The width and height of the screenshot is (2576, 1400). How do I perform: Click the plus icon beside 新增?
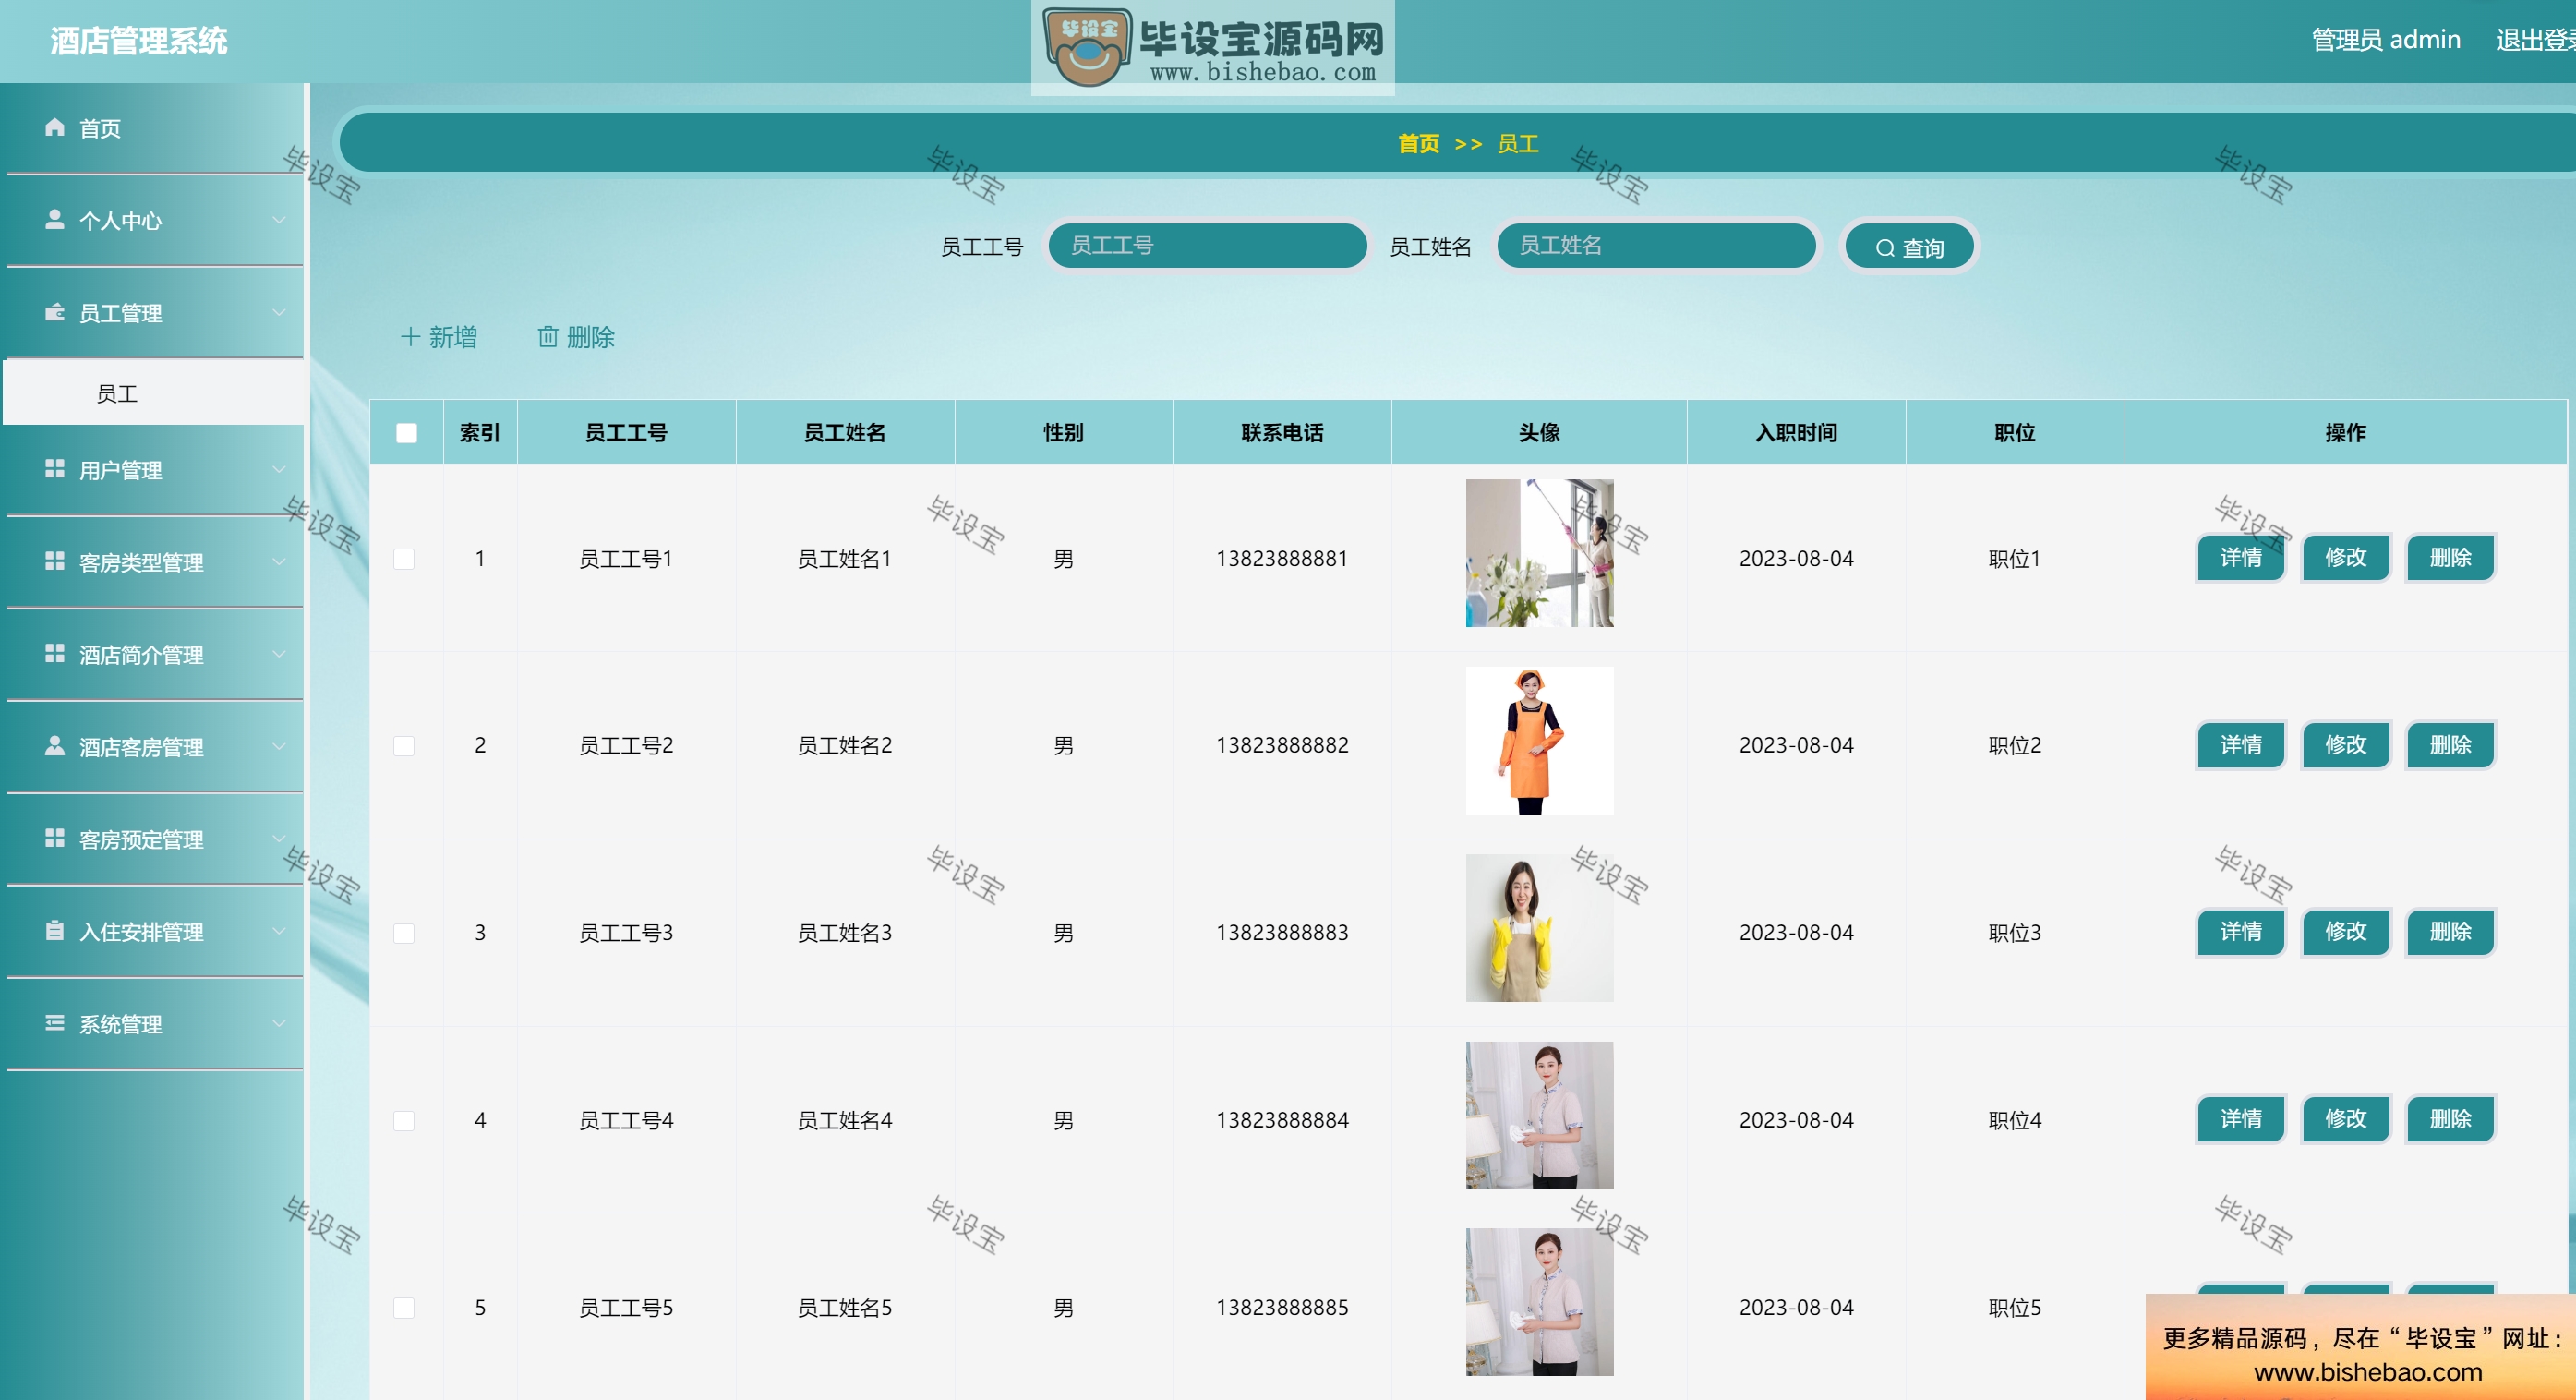coord(410,337)
